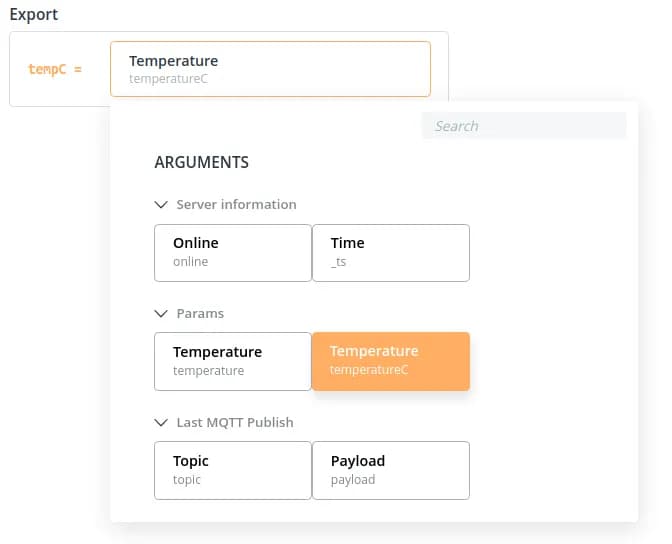Choose the Time argument card
Viewport: 672px width, 544px height.
(391, 252)
